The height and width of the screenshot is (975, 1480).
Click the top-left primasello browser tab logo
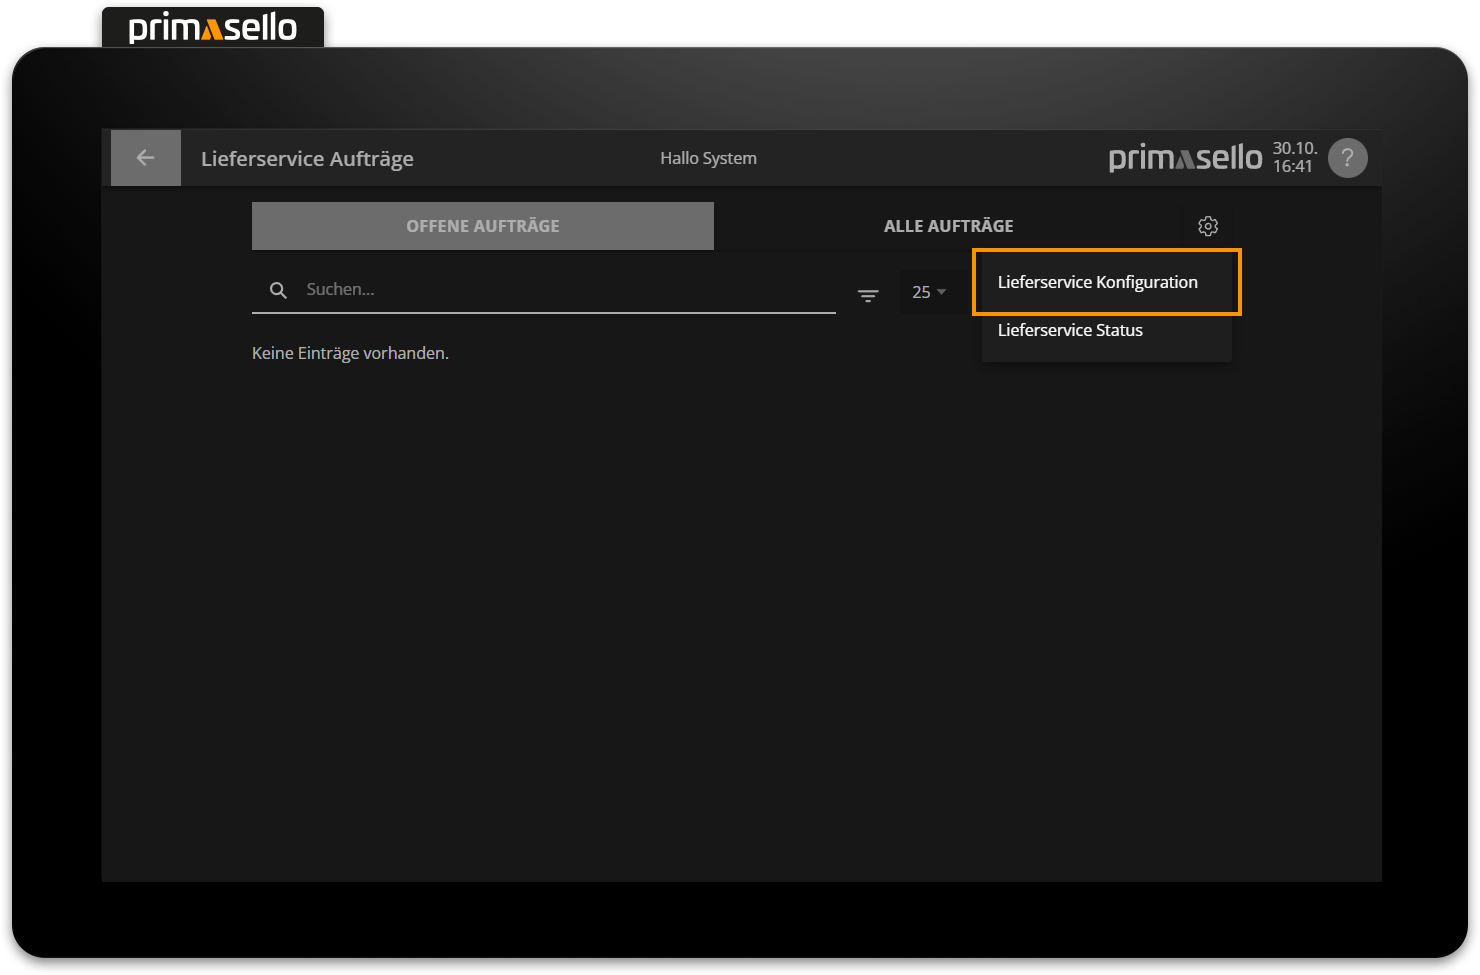point(212,27)
